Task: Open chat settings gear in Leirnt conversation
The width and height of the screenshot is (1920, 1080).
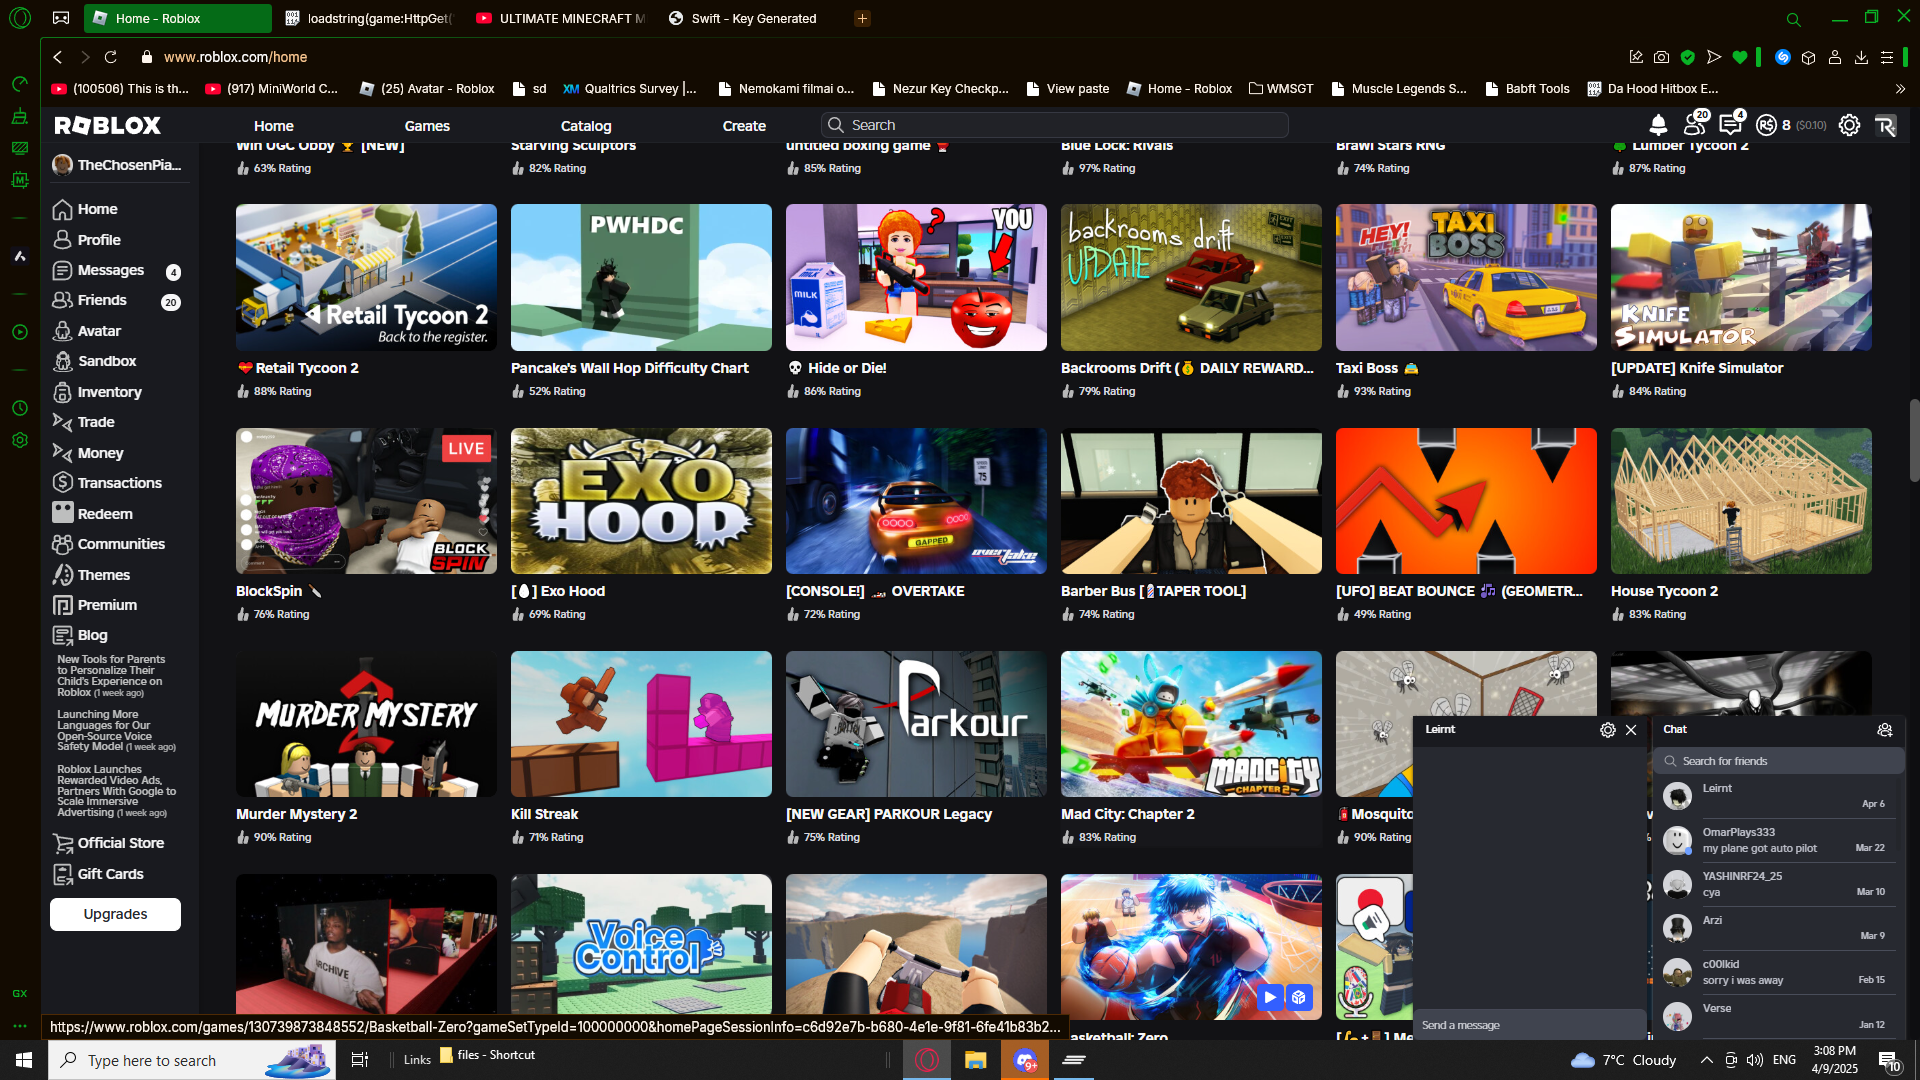Action: tap(1607, 730)
